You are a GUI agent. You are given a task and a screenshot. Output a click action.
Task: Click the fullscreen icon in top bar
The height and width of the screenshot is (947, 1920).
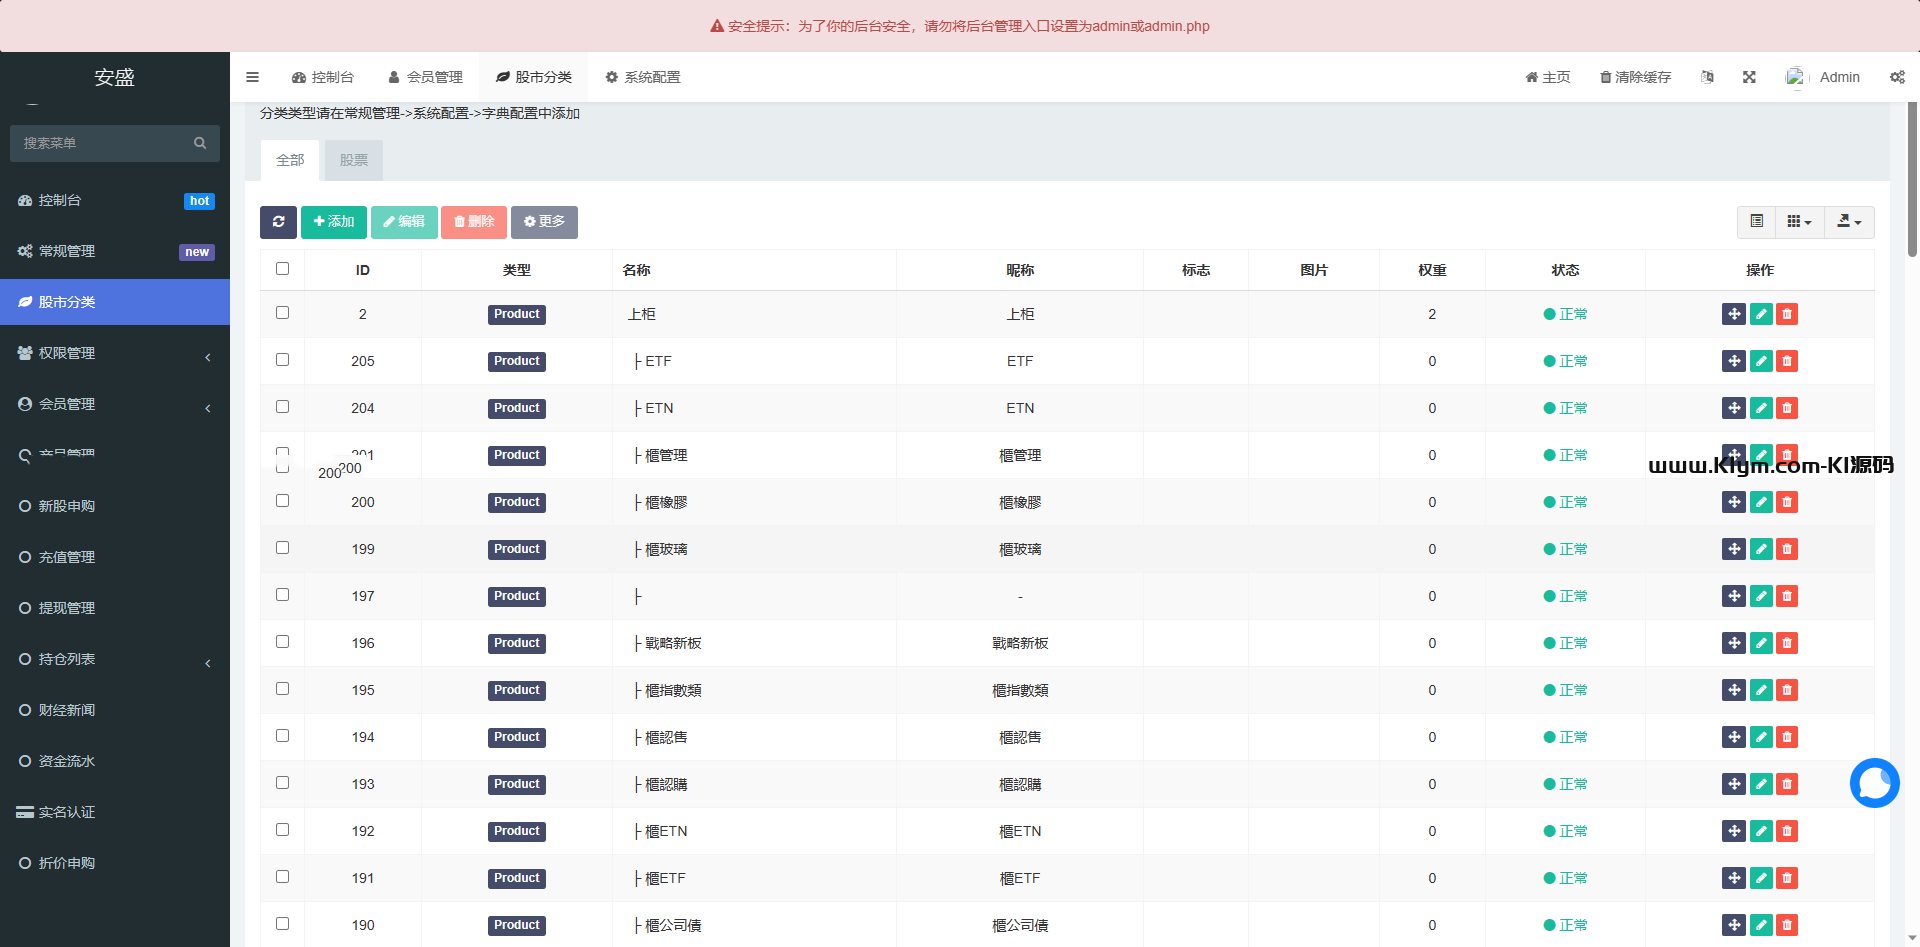(x=1749, y=77)
